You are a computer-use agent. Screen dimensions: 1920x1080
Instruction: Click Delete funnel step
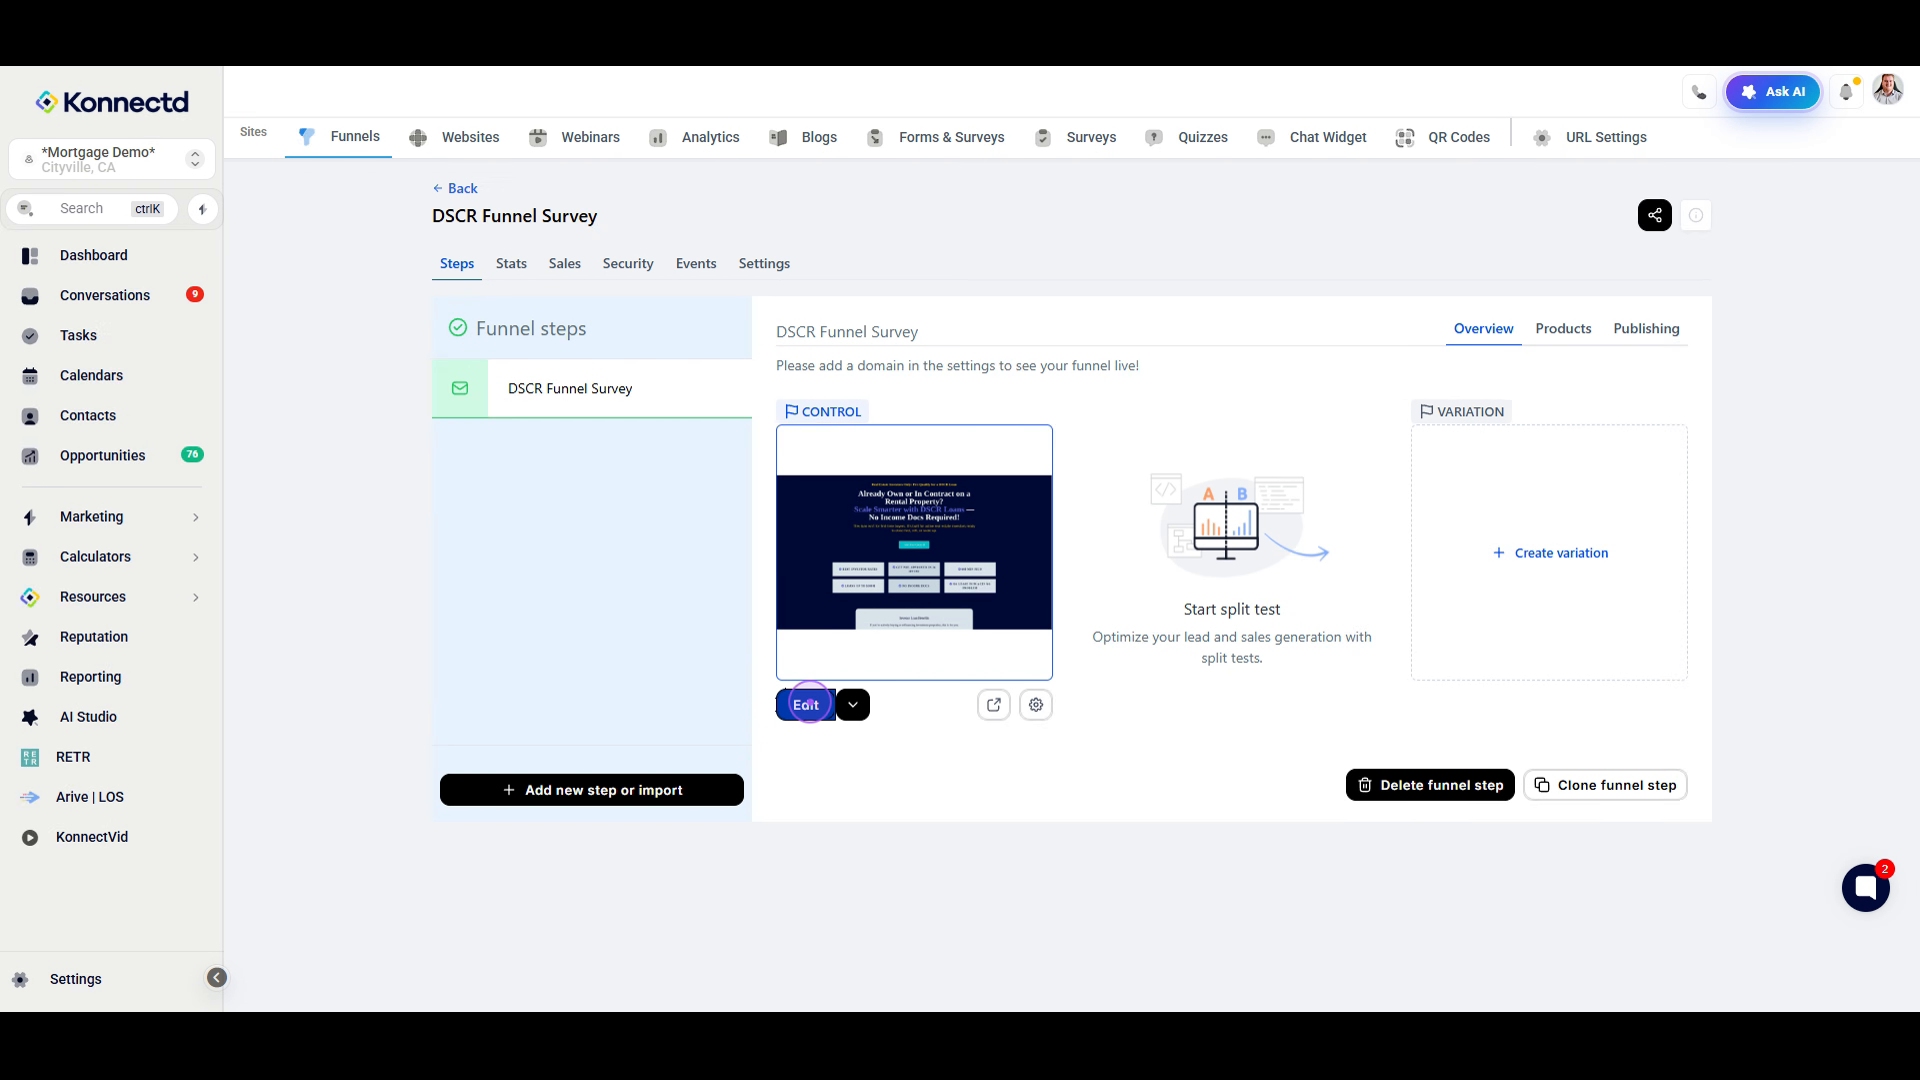(1430, 785)
